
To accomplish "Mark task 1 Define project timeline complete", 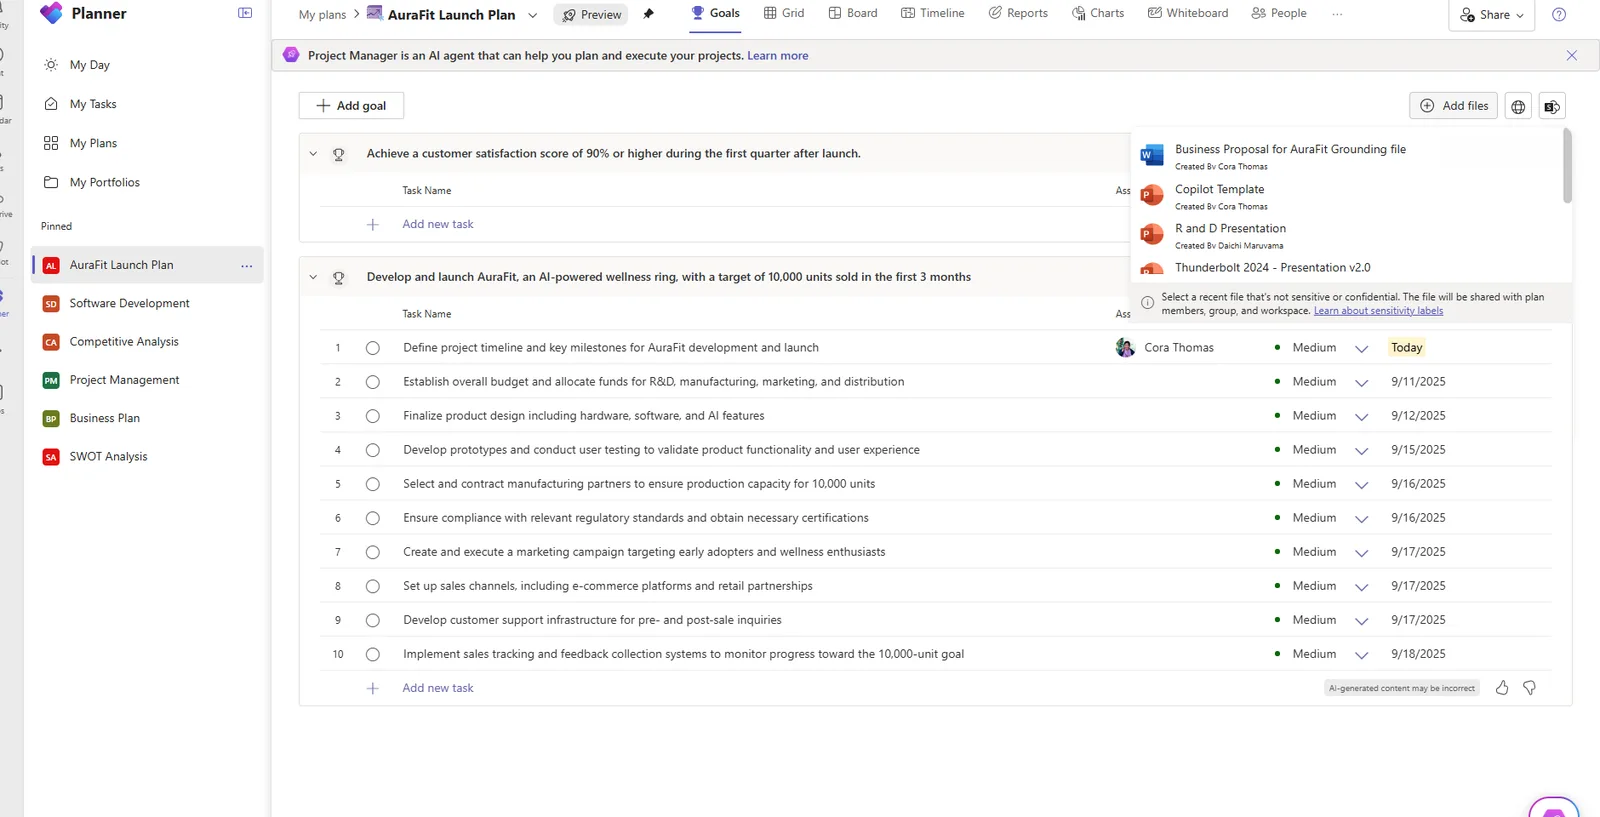I will (373, 348).
